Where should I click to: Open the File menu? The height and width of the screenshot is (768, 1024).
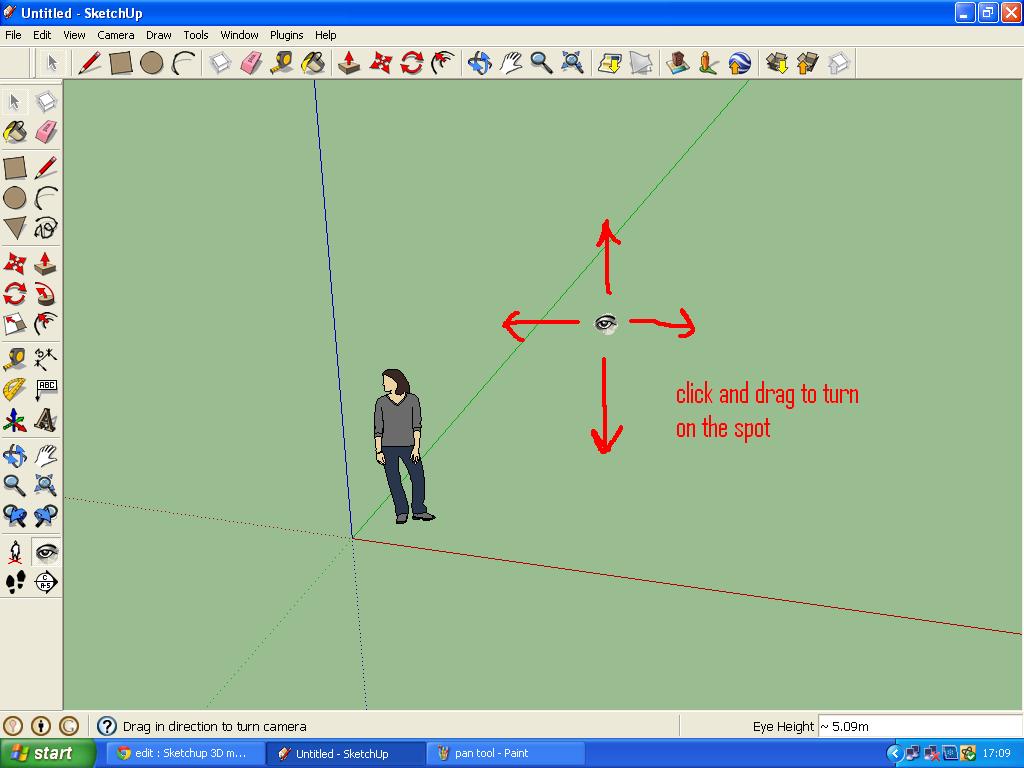[13, 35]
